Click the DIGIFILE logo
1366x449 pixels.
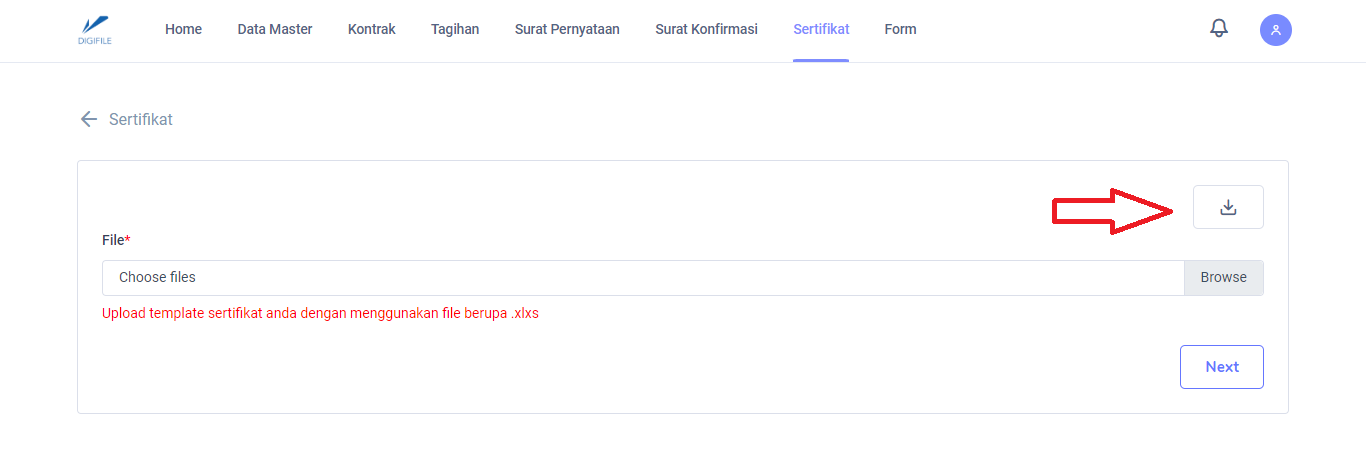tap(94, 30)
